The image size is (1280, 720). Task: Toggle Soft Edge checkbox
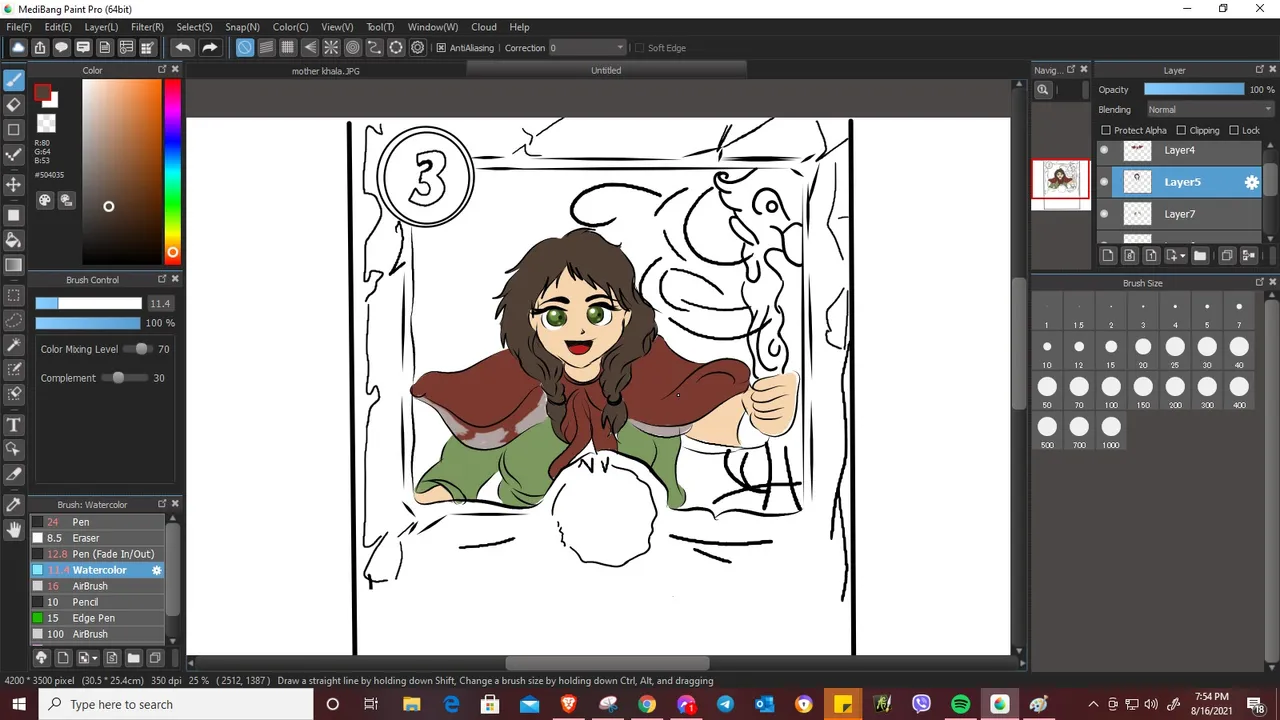click(638, 48)
